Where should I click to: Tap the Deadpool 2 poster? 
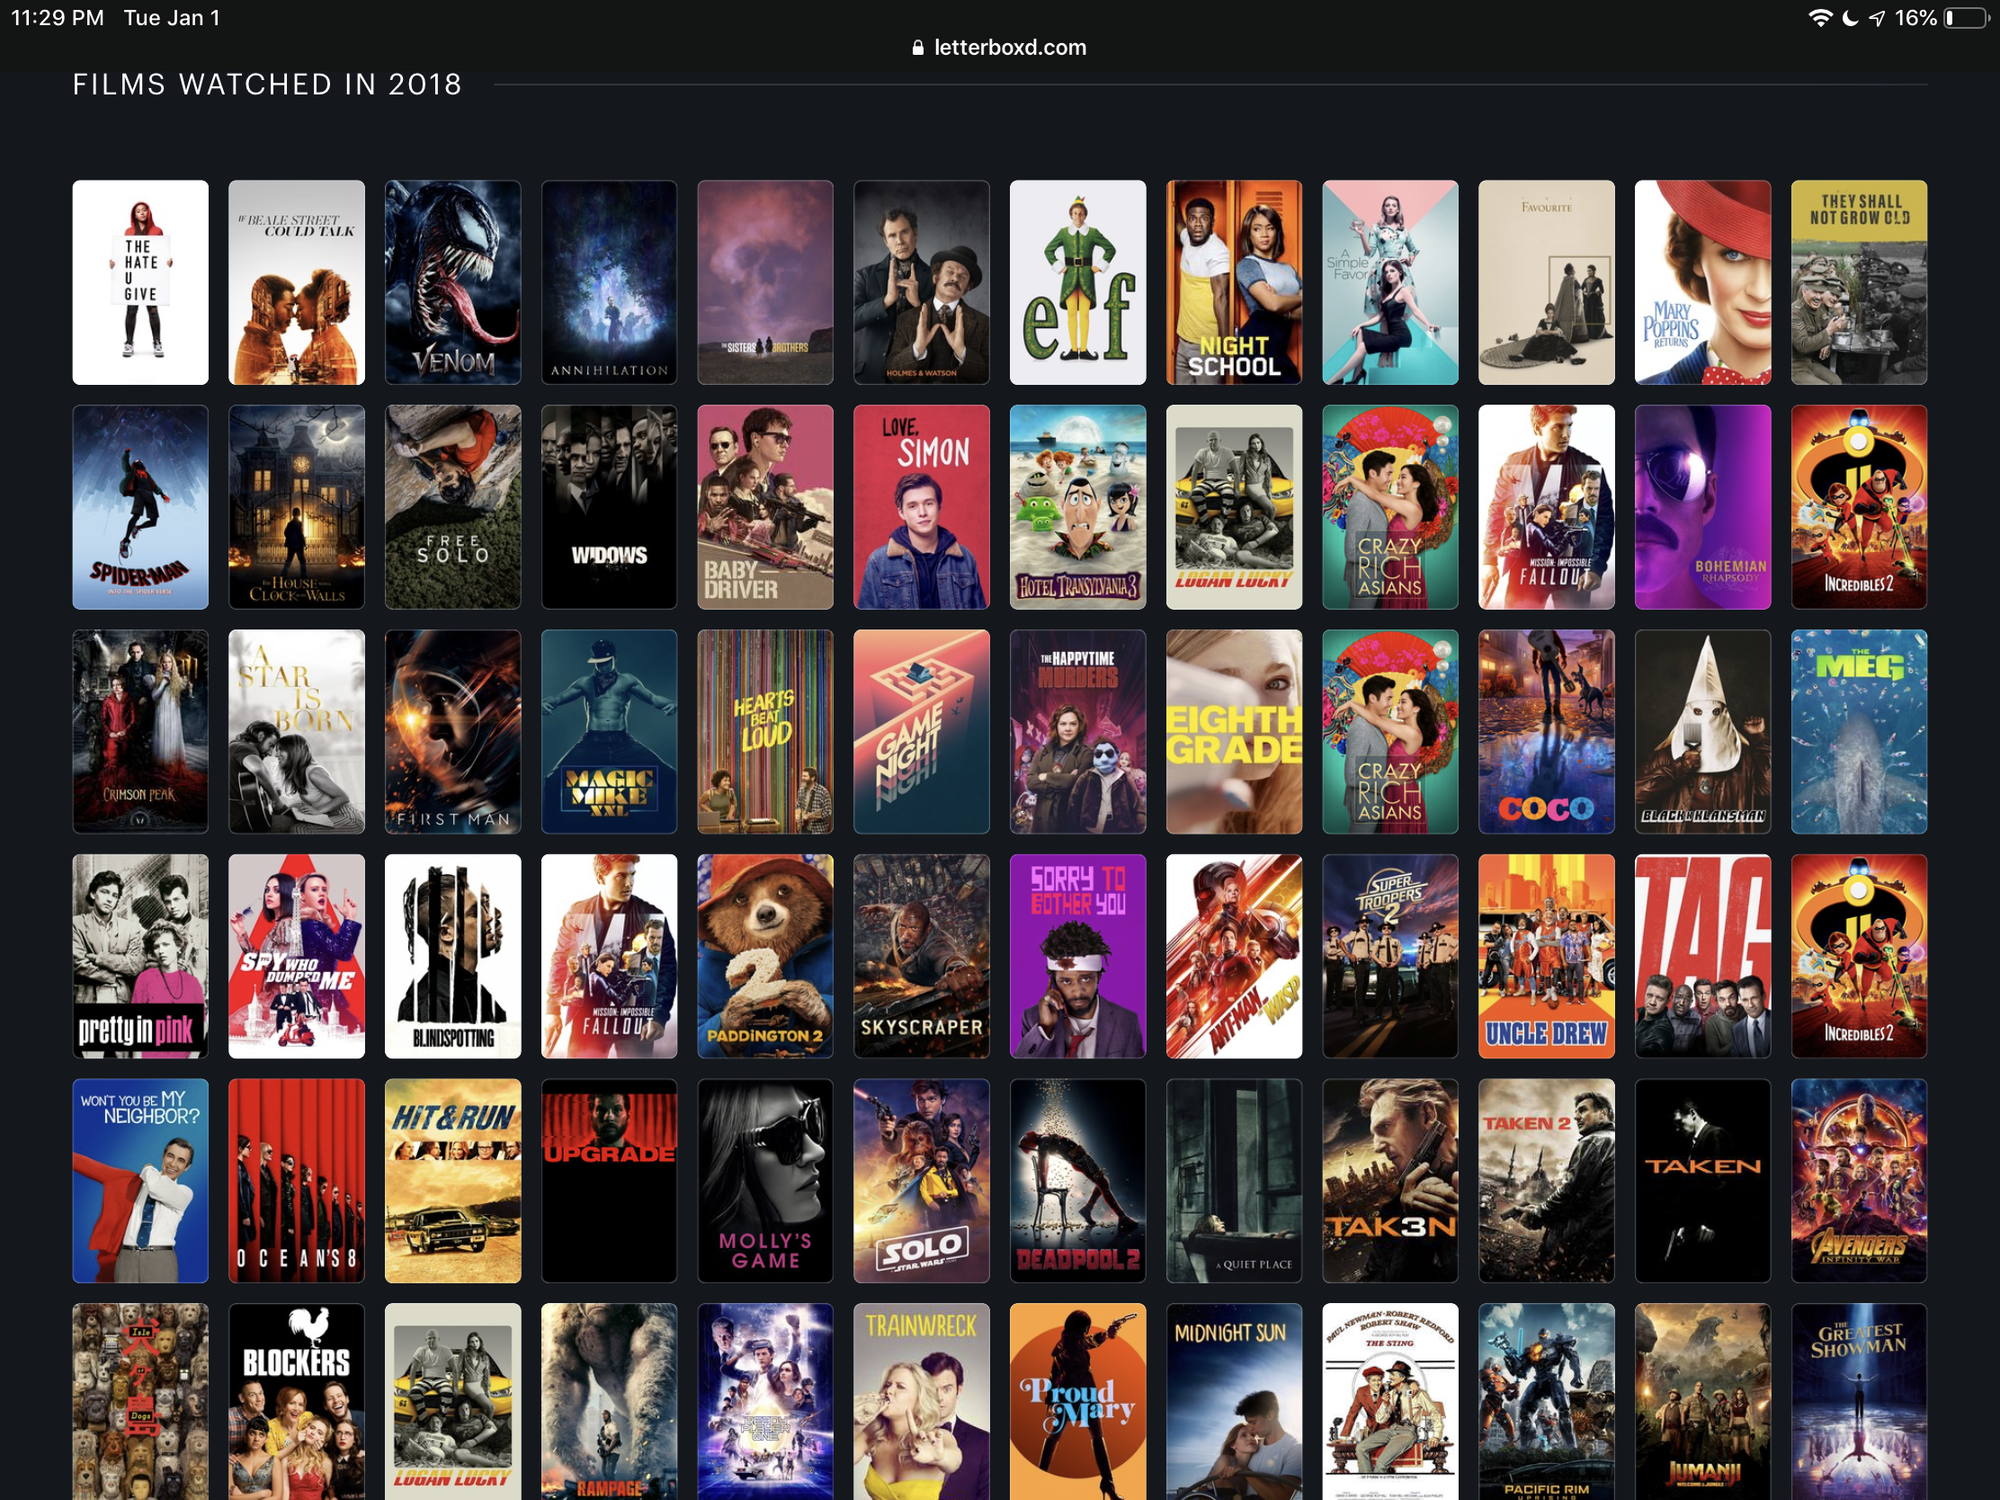coord(1077,1180)
